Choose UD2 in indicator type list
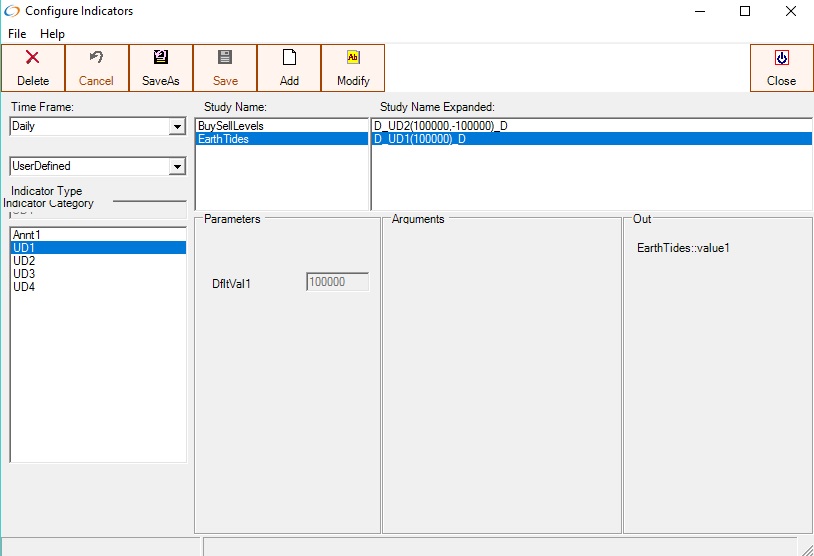 click(24, 261)
